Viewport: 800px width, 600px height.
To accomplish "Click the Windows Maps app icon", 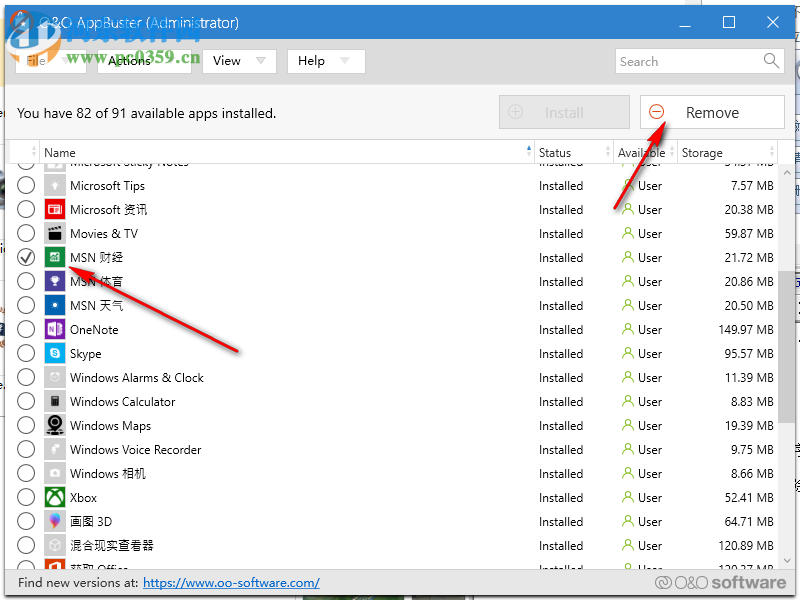I will point(56,425).
